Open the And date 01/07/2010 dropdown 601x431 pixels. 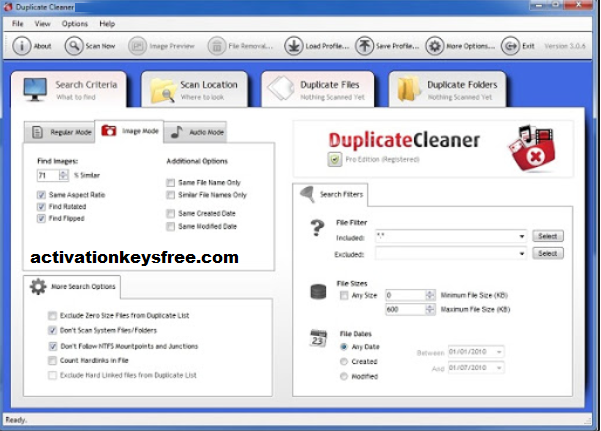[x=499, y=368]
